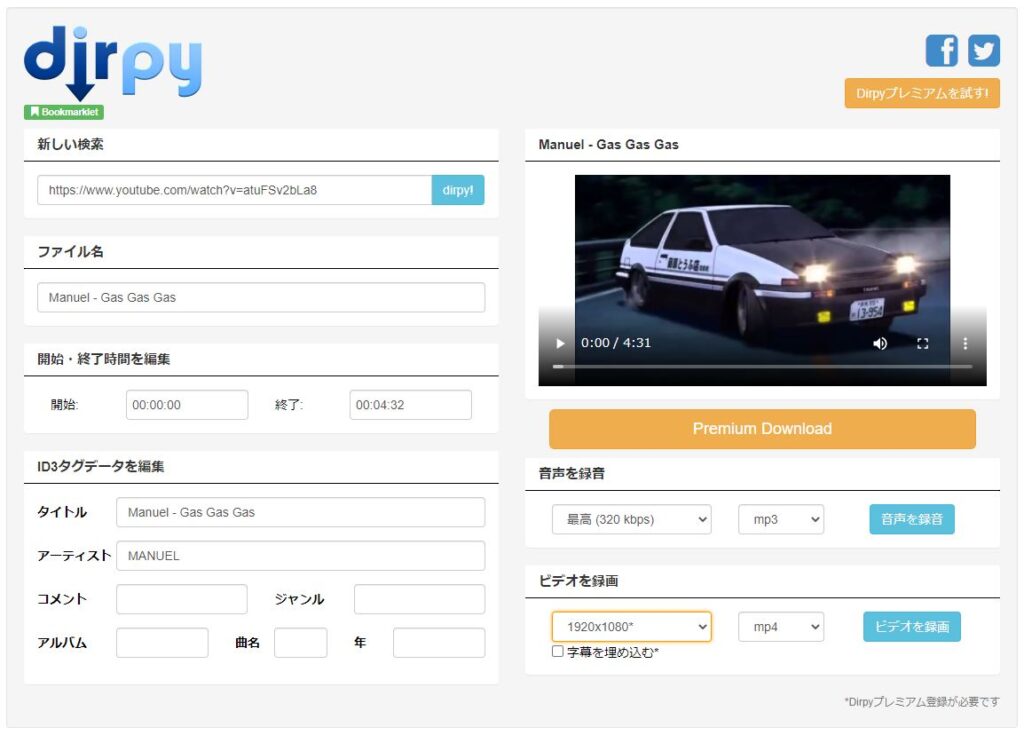The image size is (1024, 735).
Task: Click the ID3タグデータを編集 heading
Action: coord(101,466)
